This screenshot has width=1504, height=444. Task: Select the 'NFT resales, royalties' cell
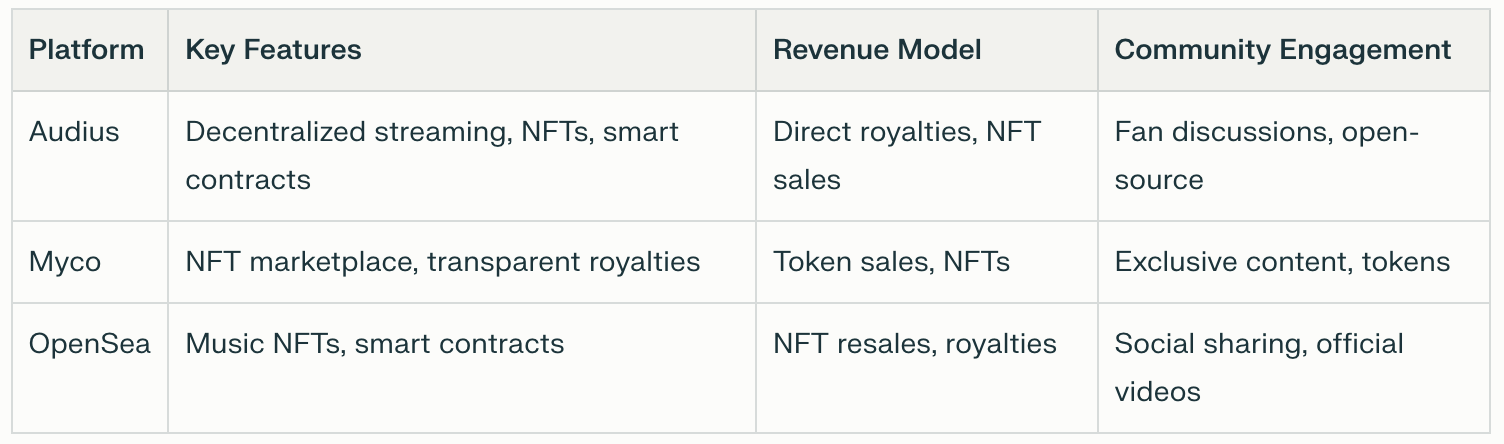pos(914,344)
